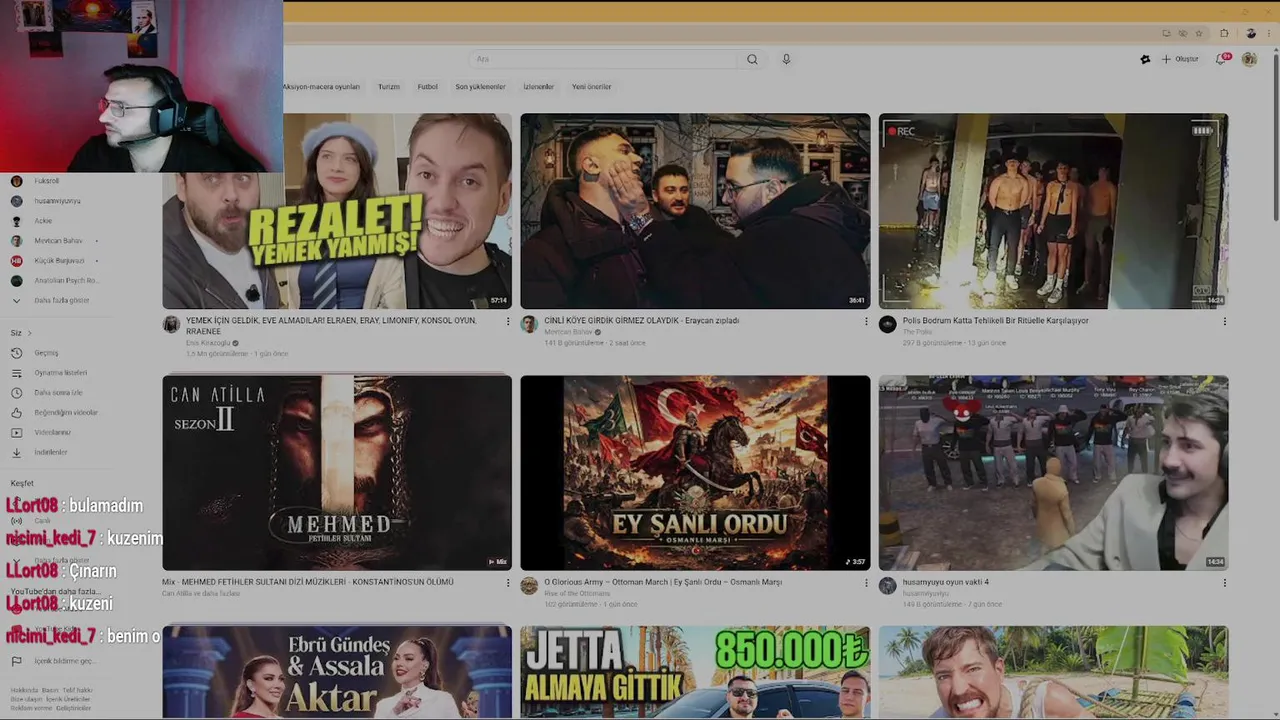Click the crossed-eye icon in the address bar

[x=1183, y=33]
